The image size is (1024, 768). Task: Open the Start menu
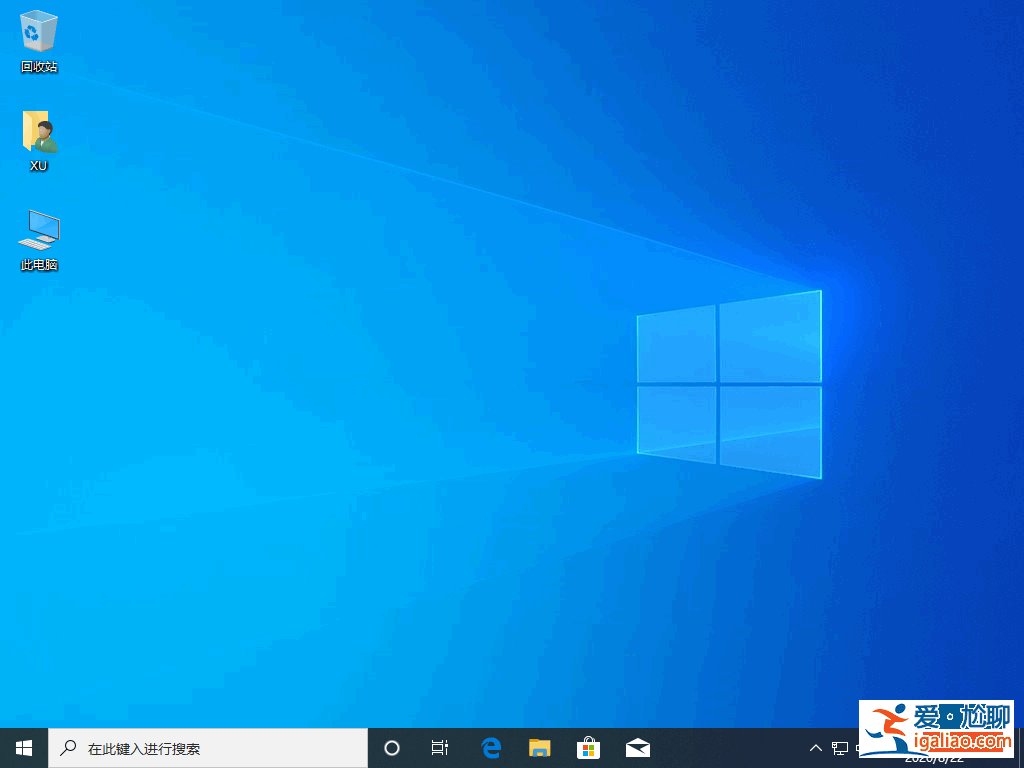coord(22,747)
